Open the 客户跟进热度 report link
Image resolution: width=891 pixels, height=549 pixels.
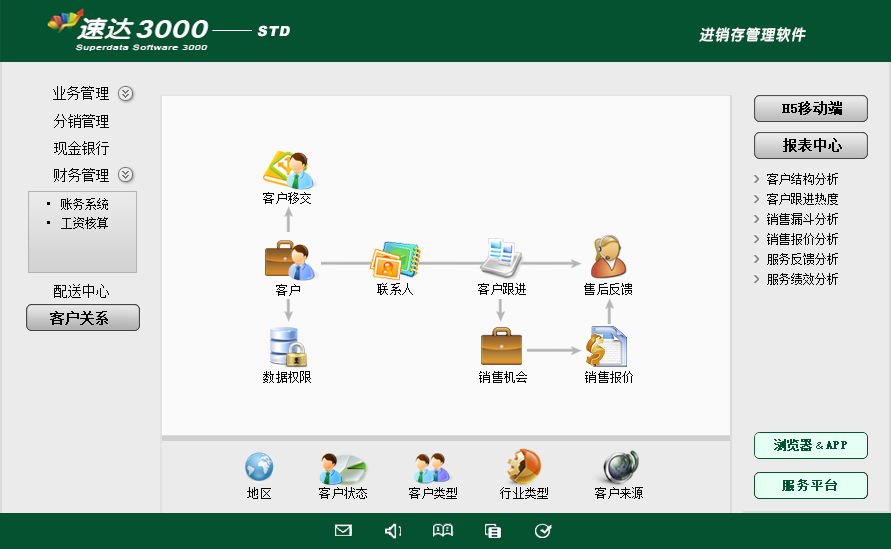802,199
